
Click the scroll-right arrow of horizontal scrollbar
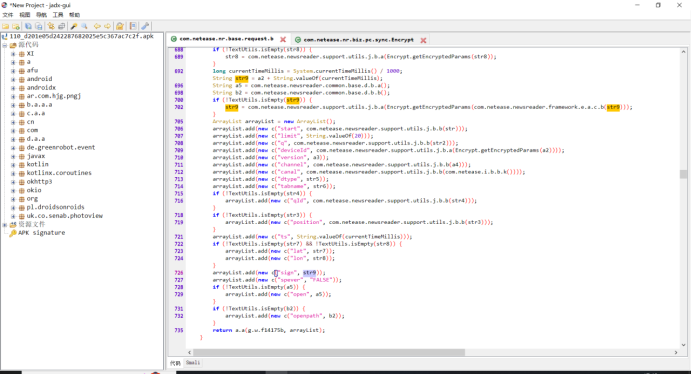(676, 352)
